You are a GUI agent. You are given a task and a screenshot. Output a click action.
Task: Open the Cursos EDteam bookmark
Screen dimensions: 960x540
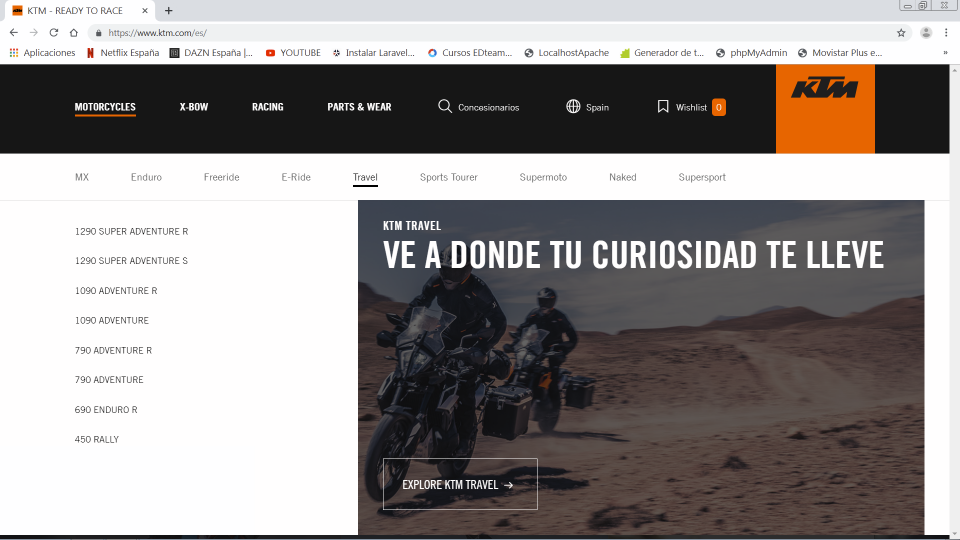pyautogui.click(x=470, y=53)
